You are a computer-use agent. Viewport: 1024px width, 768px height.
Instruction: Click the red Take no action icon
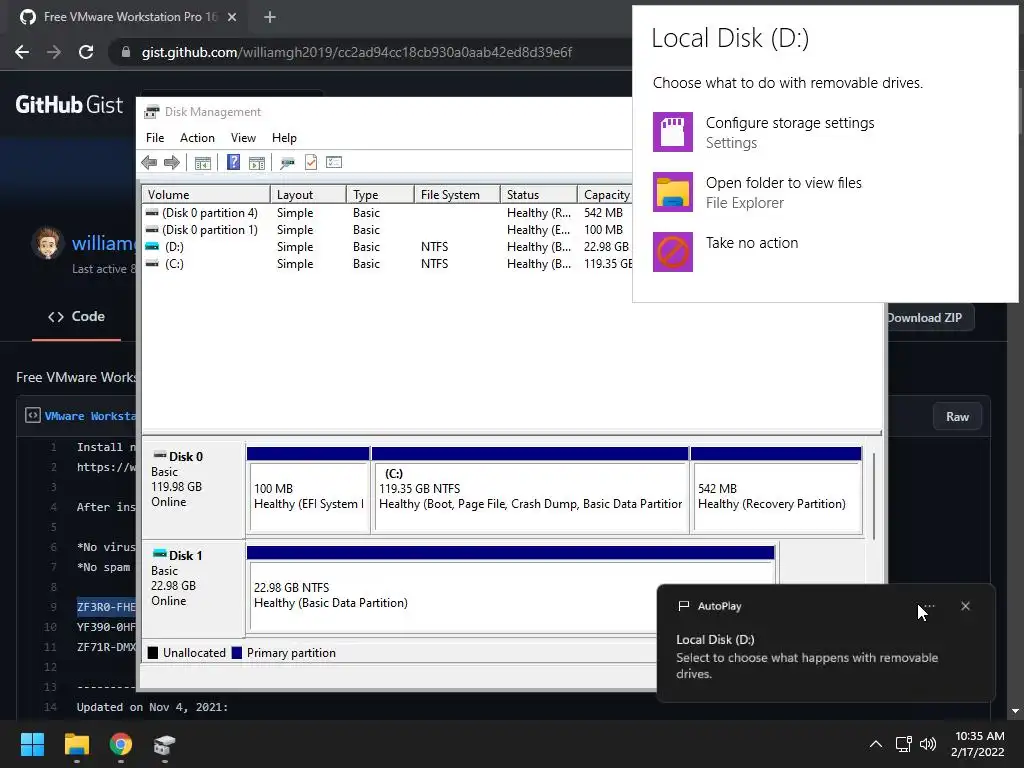coord(673,251)
